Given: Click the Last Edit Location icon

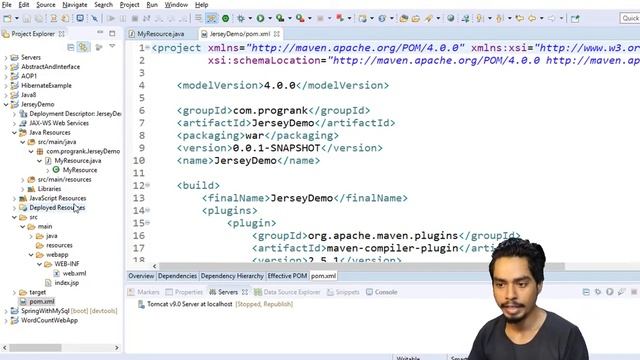Looking at the screenshot, I should [x=520, y=18].
